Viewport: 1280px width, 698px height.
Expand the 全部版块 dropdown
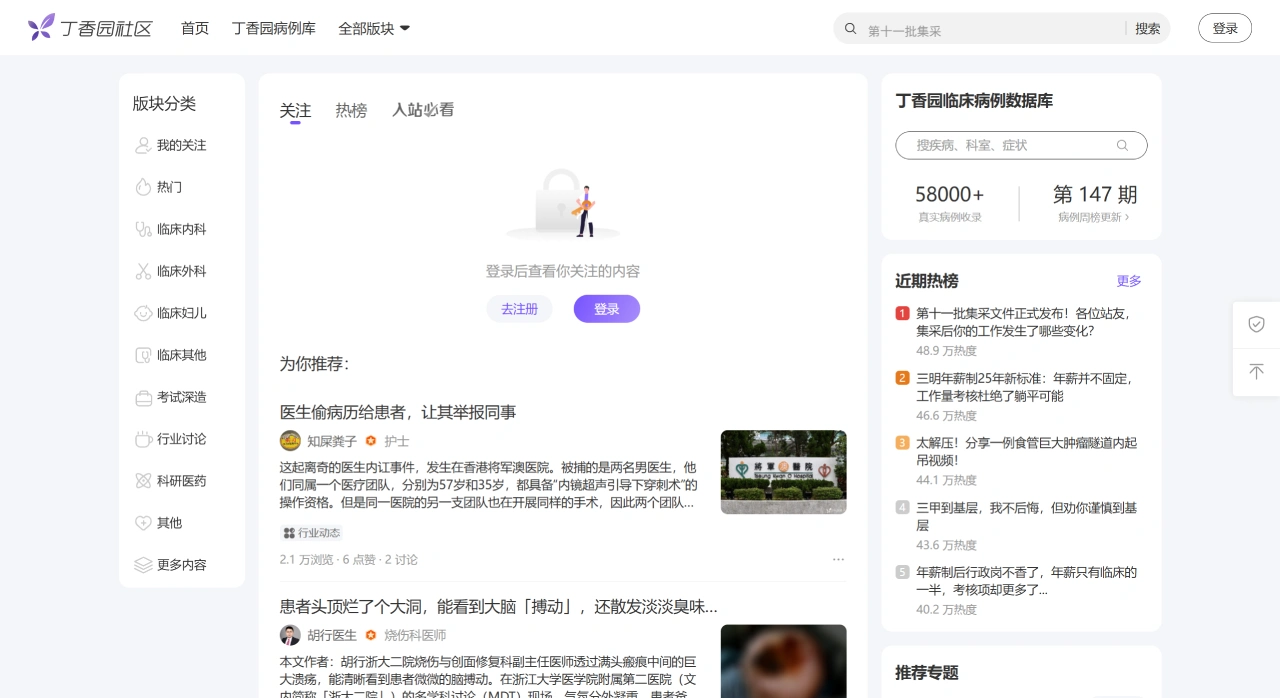click(x=374, y=28)
